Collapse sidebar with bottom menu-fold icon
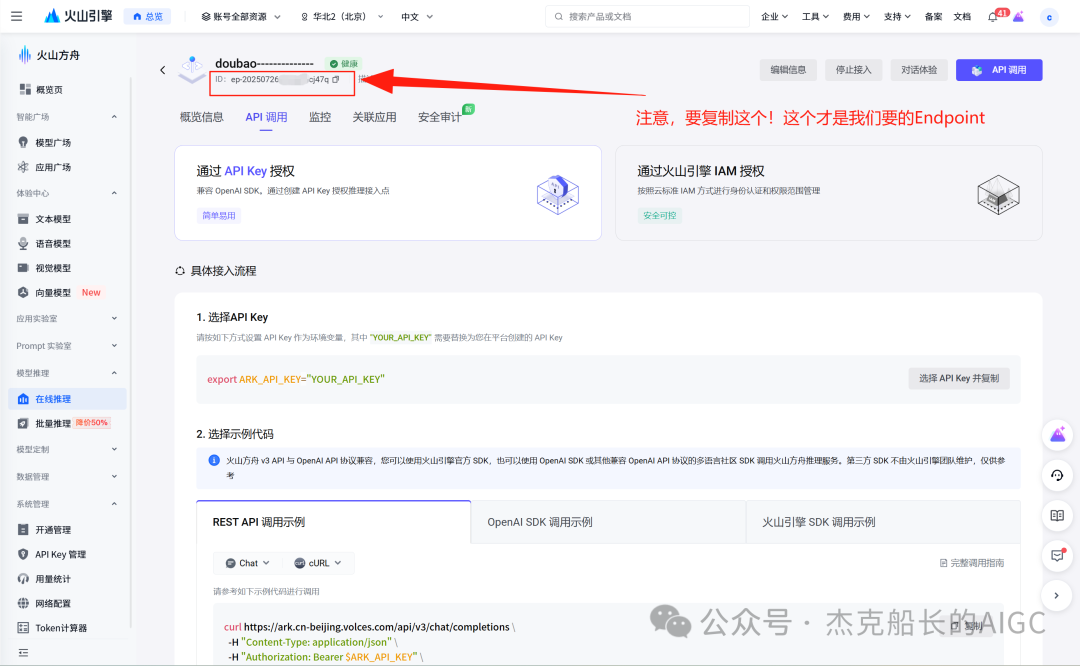 pos(23,653)
